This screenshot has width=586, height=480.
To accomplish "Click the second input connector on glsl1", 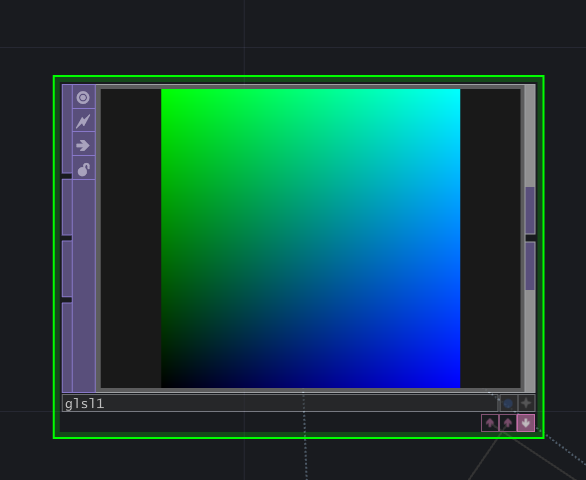I will 67,207.
